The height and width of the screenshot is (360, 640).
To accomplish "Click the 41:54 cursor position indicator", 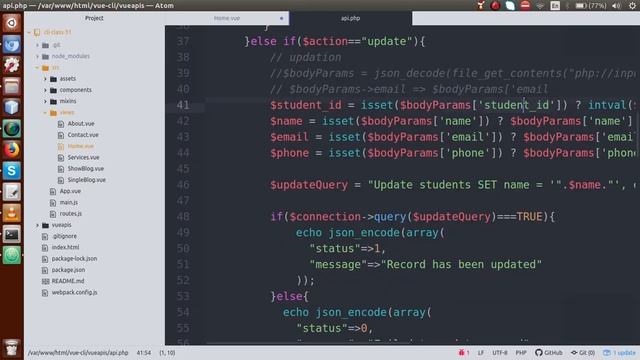I will point(144,353).
